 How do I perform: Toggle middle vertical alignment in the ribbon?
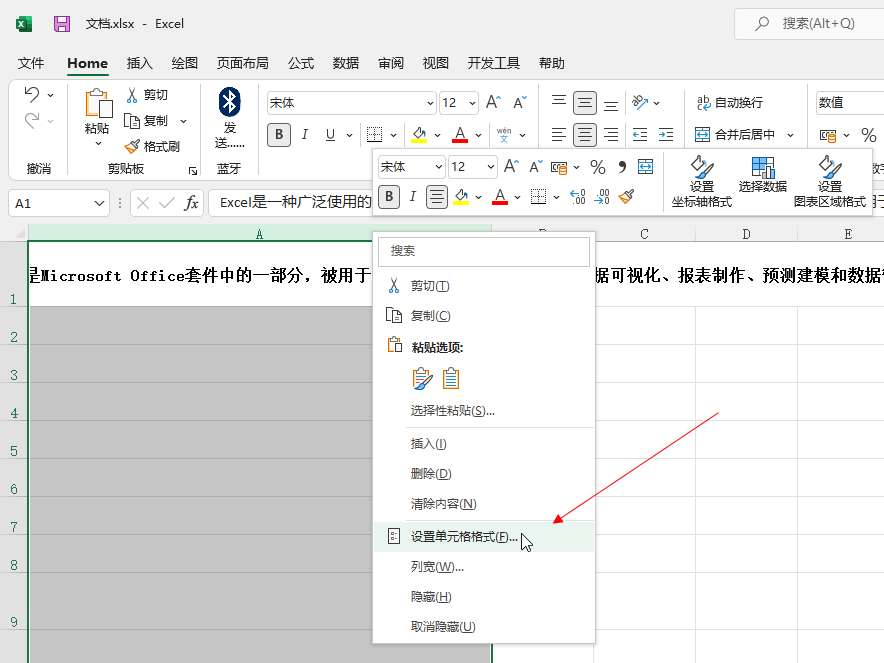(585, 103)
